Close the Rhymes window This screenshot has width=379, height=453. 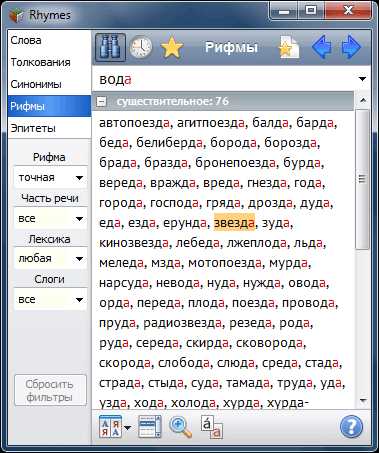click(x=348, y=12)
